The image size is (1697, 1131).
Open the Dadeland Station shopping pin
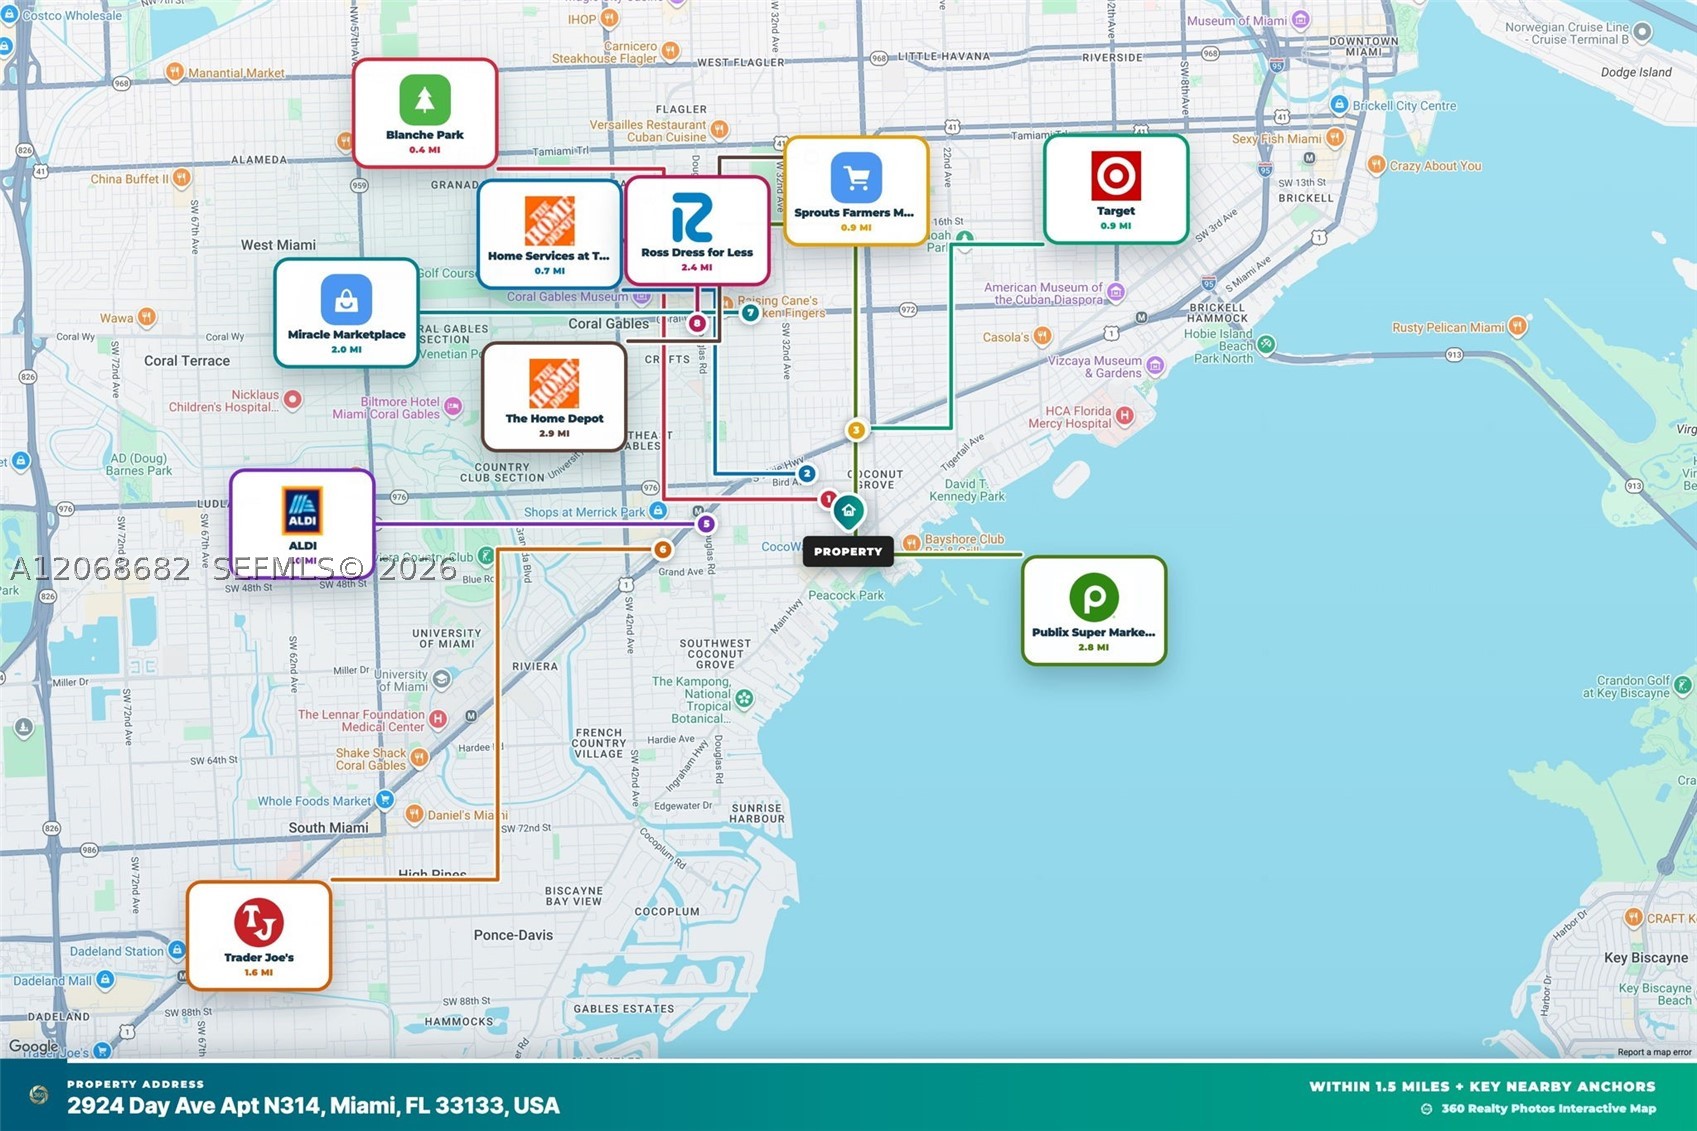point(176,950)
